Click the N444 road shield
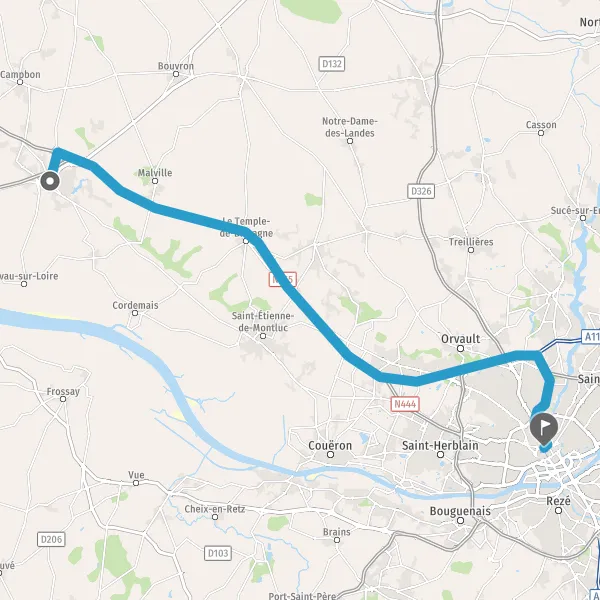The height and width of the screenshot is (600, 600). coord(405,404)
